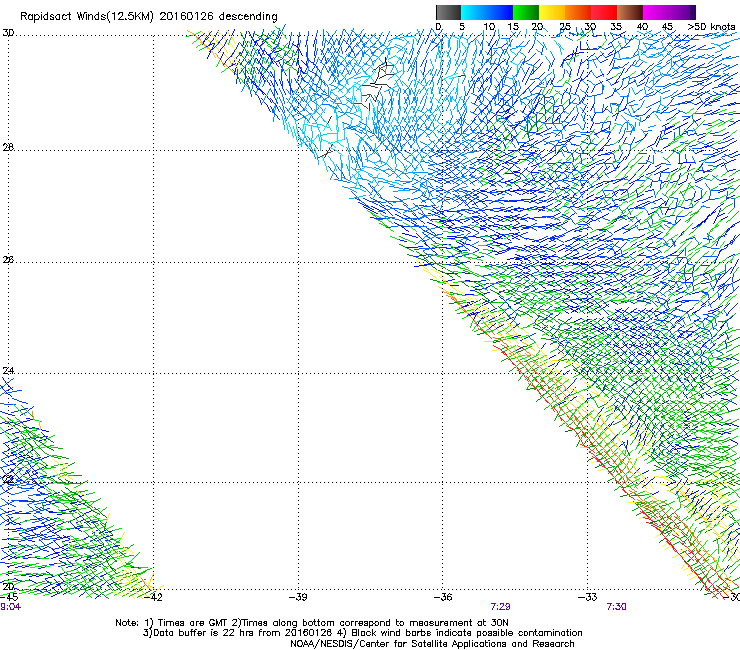
Task: Click the longitude axis label '-42'
Action: coord(154,597)
